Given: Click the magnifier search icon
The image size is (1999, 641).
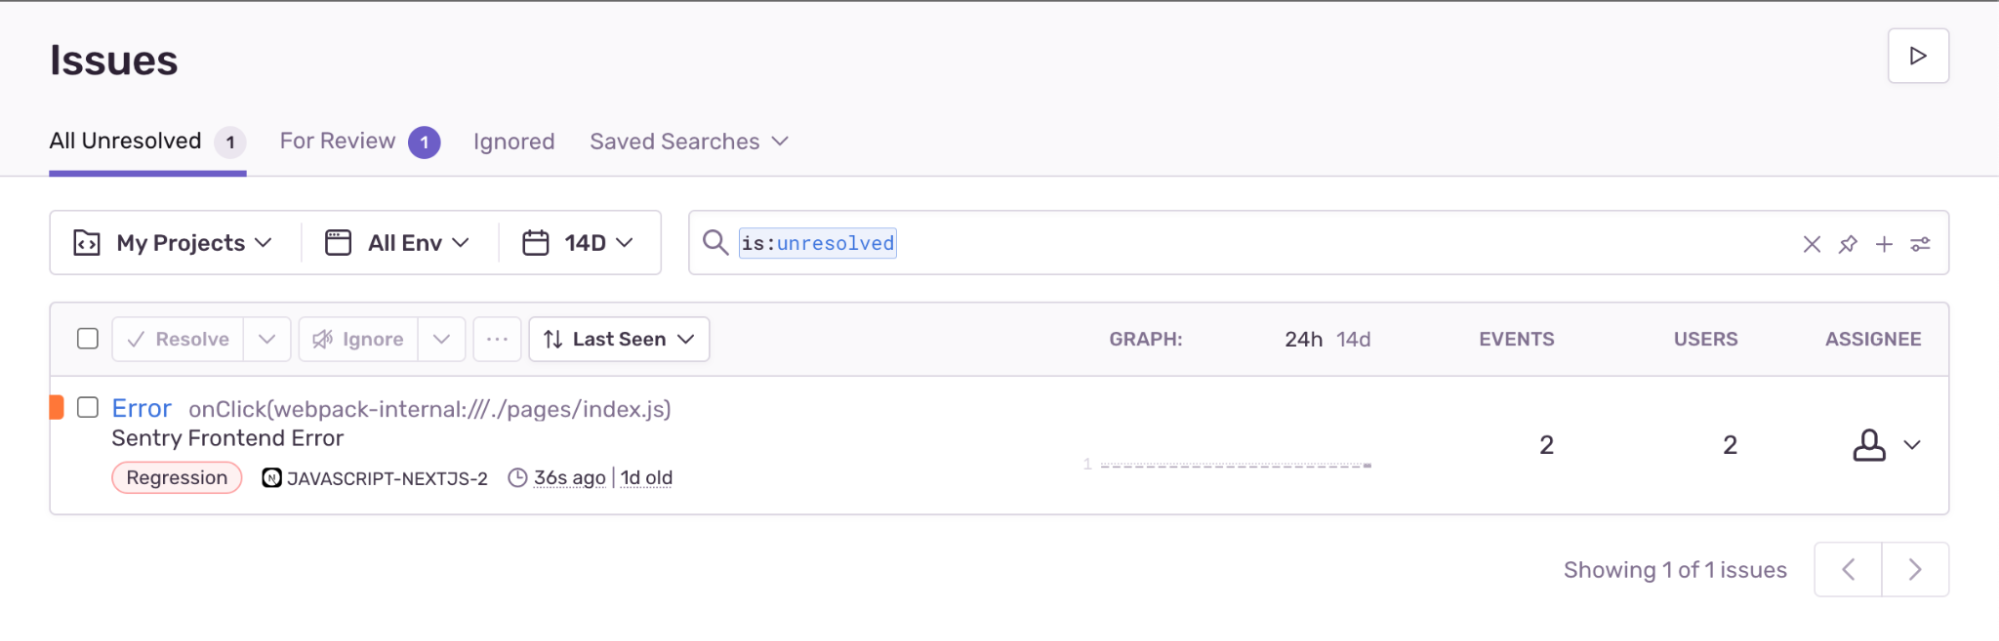Looking at the screenshot, I should 715,243.
